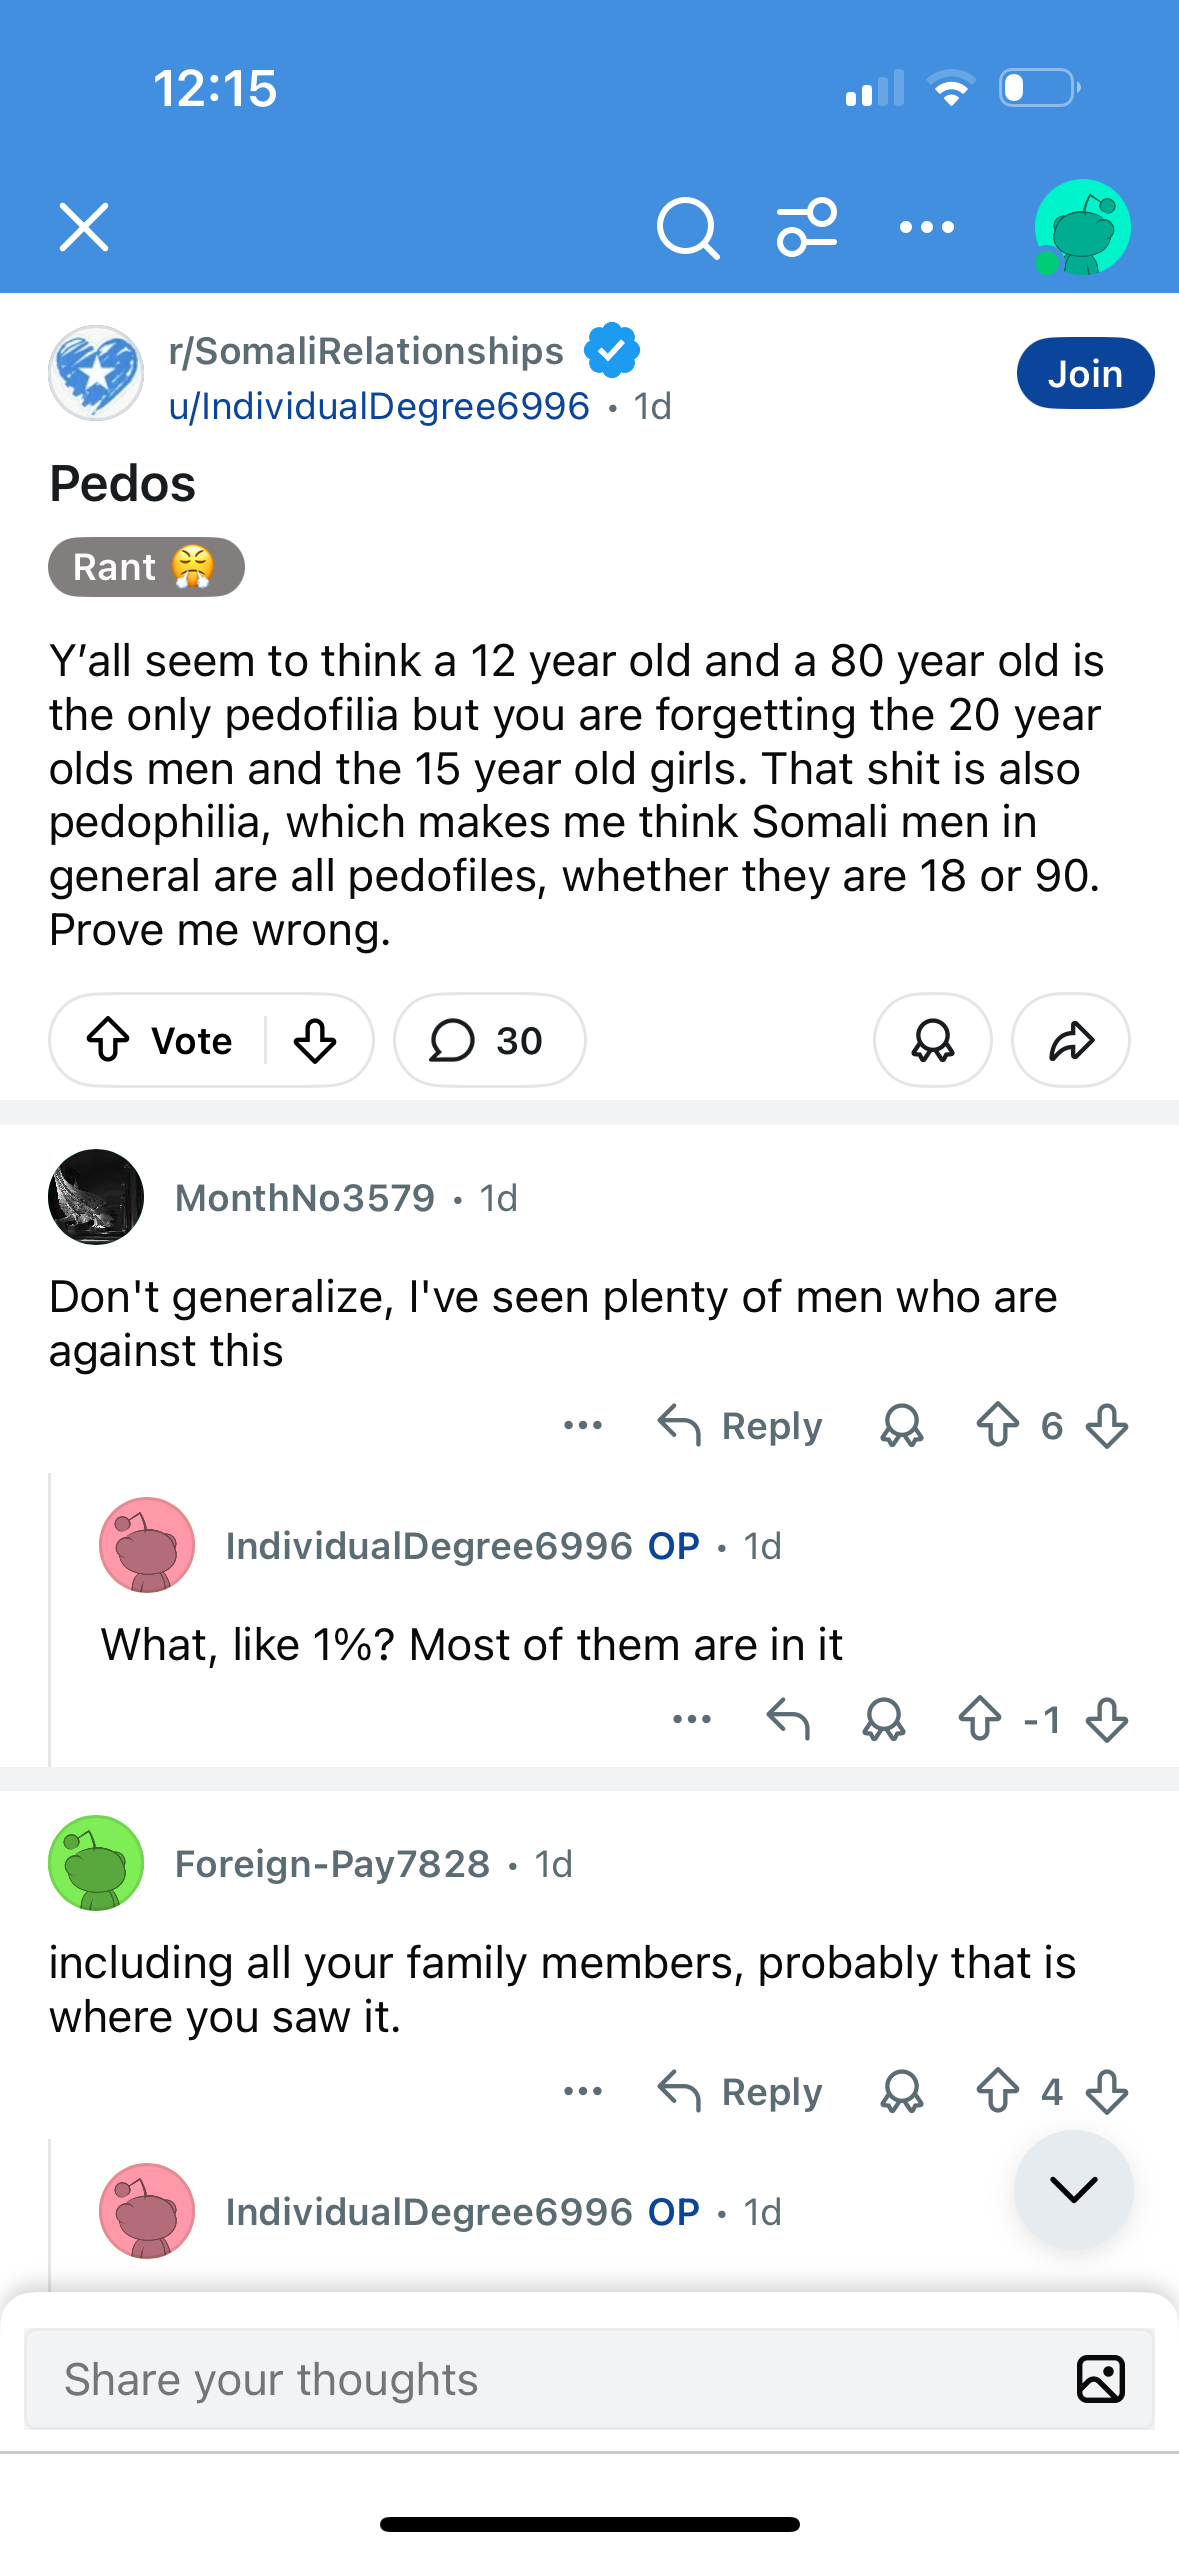Open the u/IndividualDegree6996 profile link
Image resolution: width=1179 pixels, height=2556 pixels.
pos(379,407)
